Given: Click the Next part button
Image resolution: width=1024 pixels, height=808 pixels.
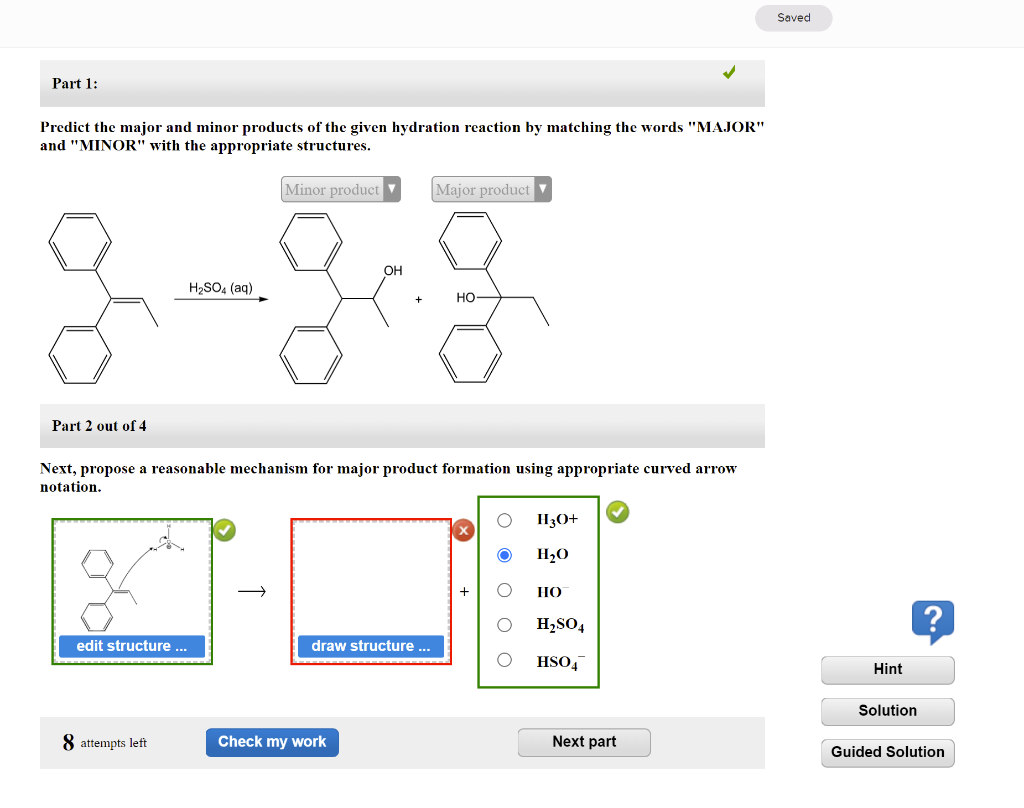Looking at the screenshot, I should 584,742.
